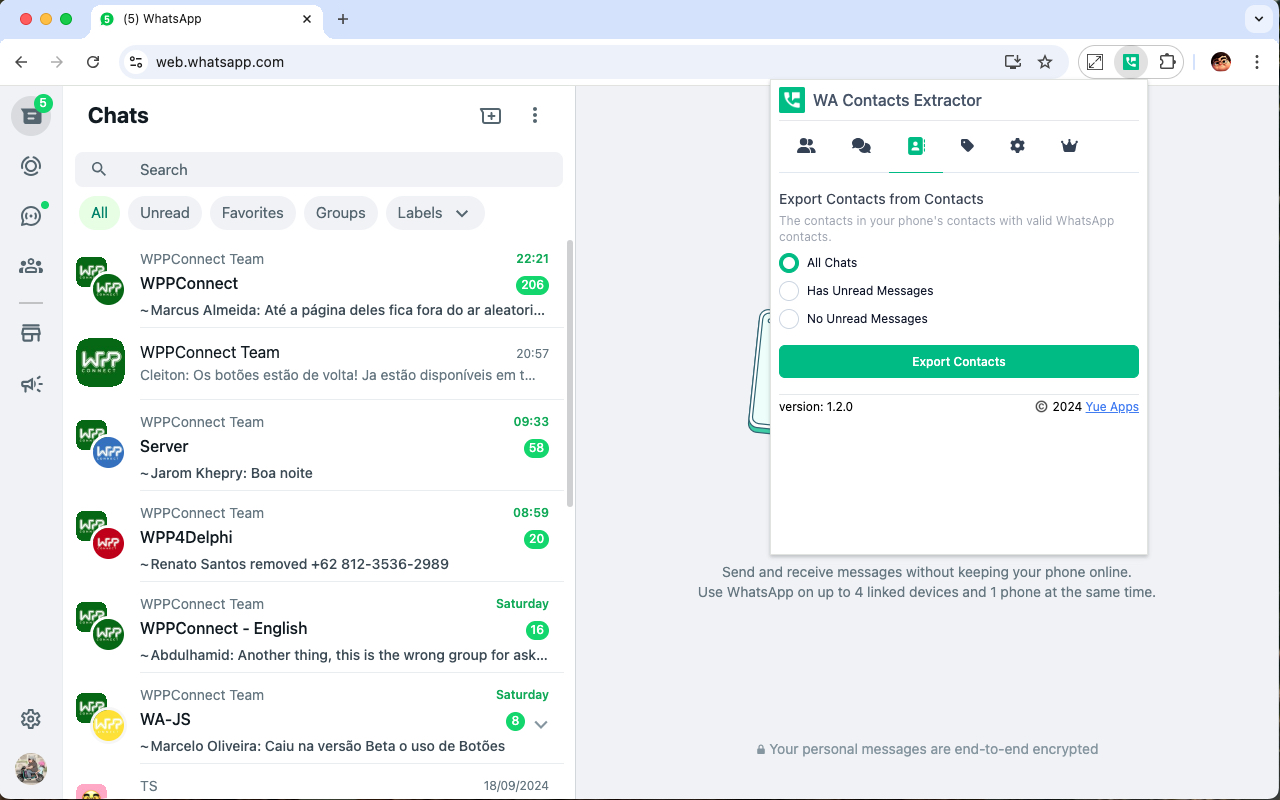The height and width of the screenshot is (800, 1280).
Task: Open the Advertise megaphone icon
Action: coord(31,384)
